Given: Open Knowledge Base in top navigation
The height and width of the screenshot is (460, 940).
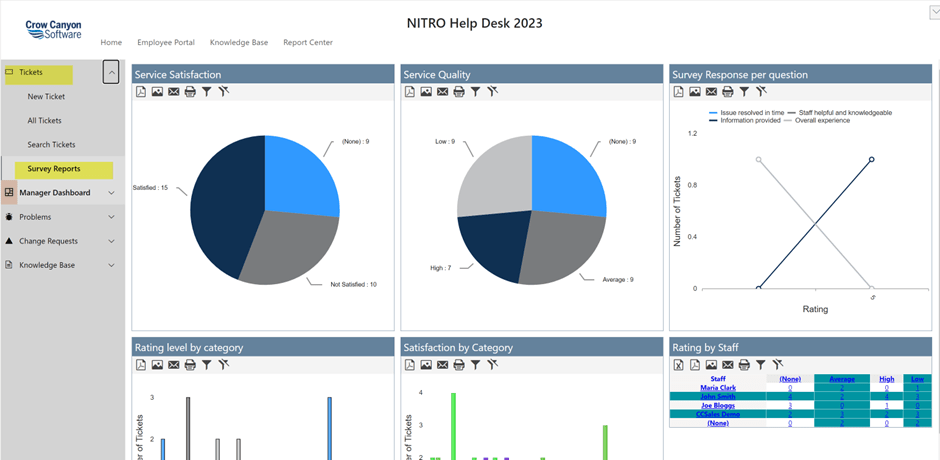Looking at the screenshot, I should tap(239, 43).
